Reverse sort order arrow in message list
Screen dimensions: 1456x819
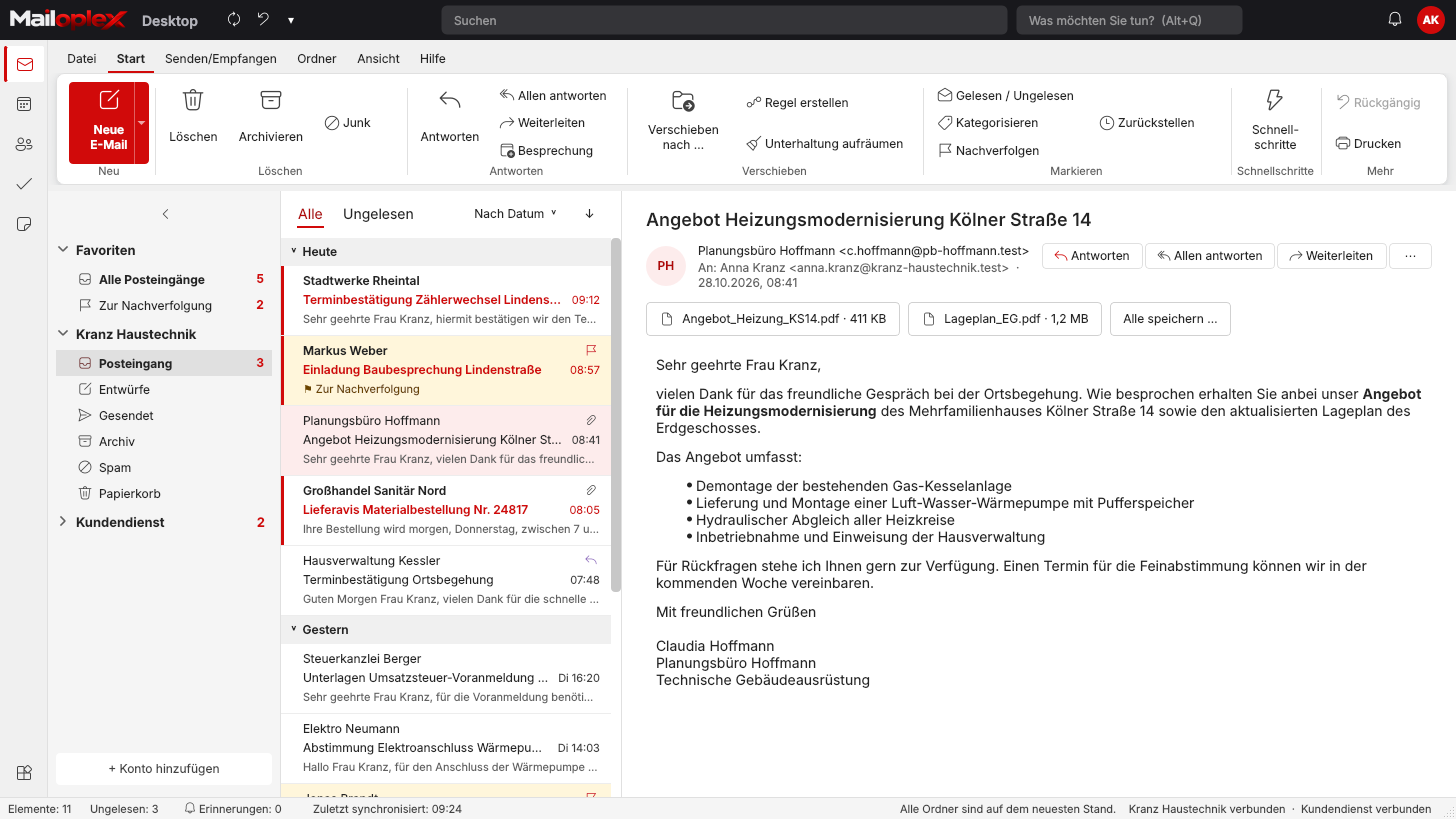click(x=589, y=214)
